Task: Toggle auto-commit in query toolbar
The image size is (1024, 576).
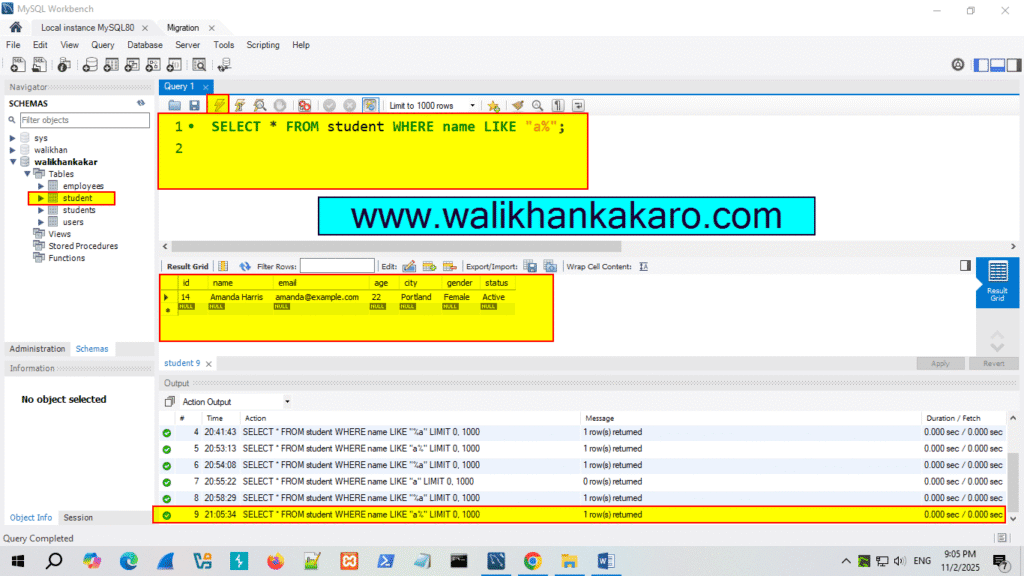Action: (369, 104)
